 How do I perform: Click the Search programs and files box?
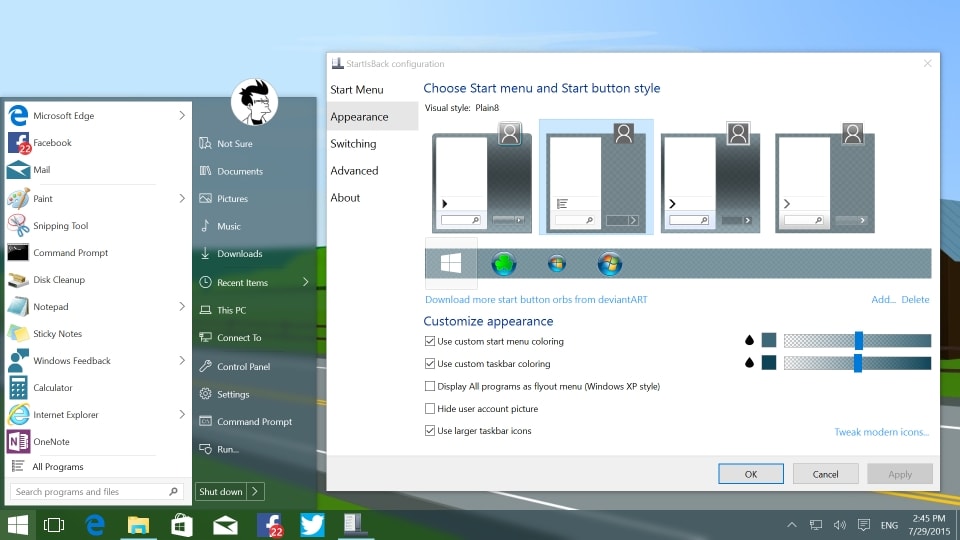click(x=96, y=492)
